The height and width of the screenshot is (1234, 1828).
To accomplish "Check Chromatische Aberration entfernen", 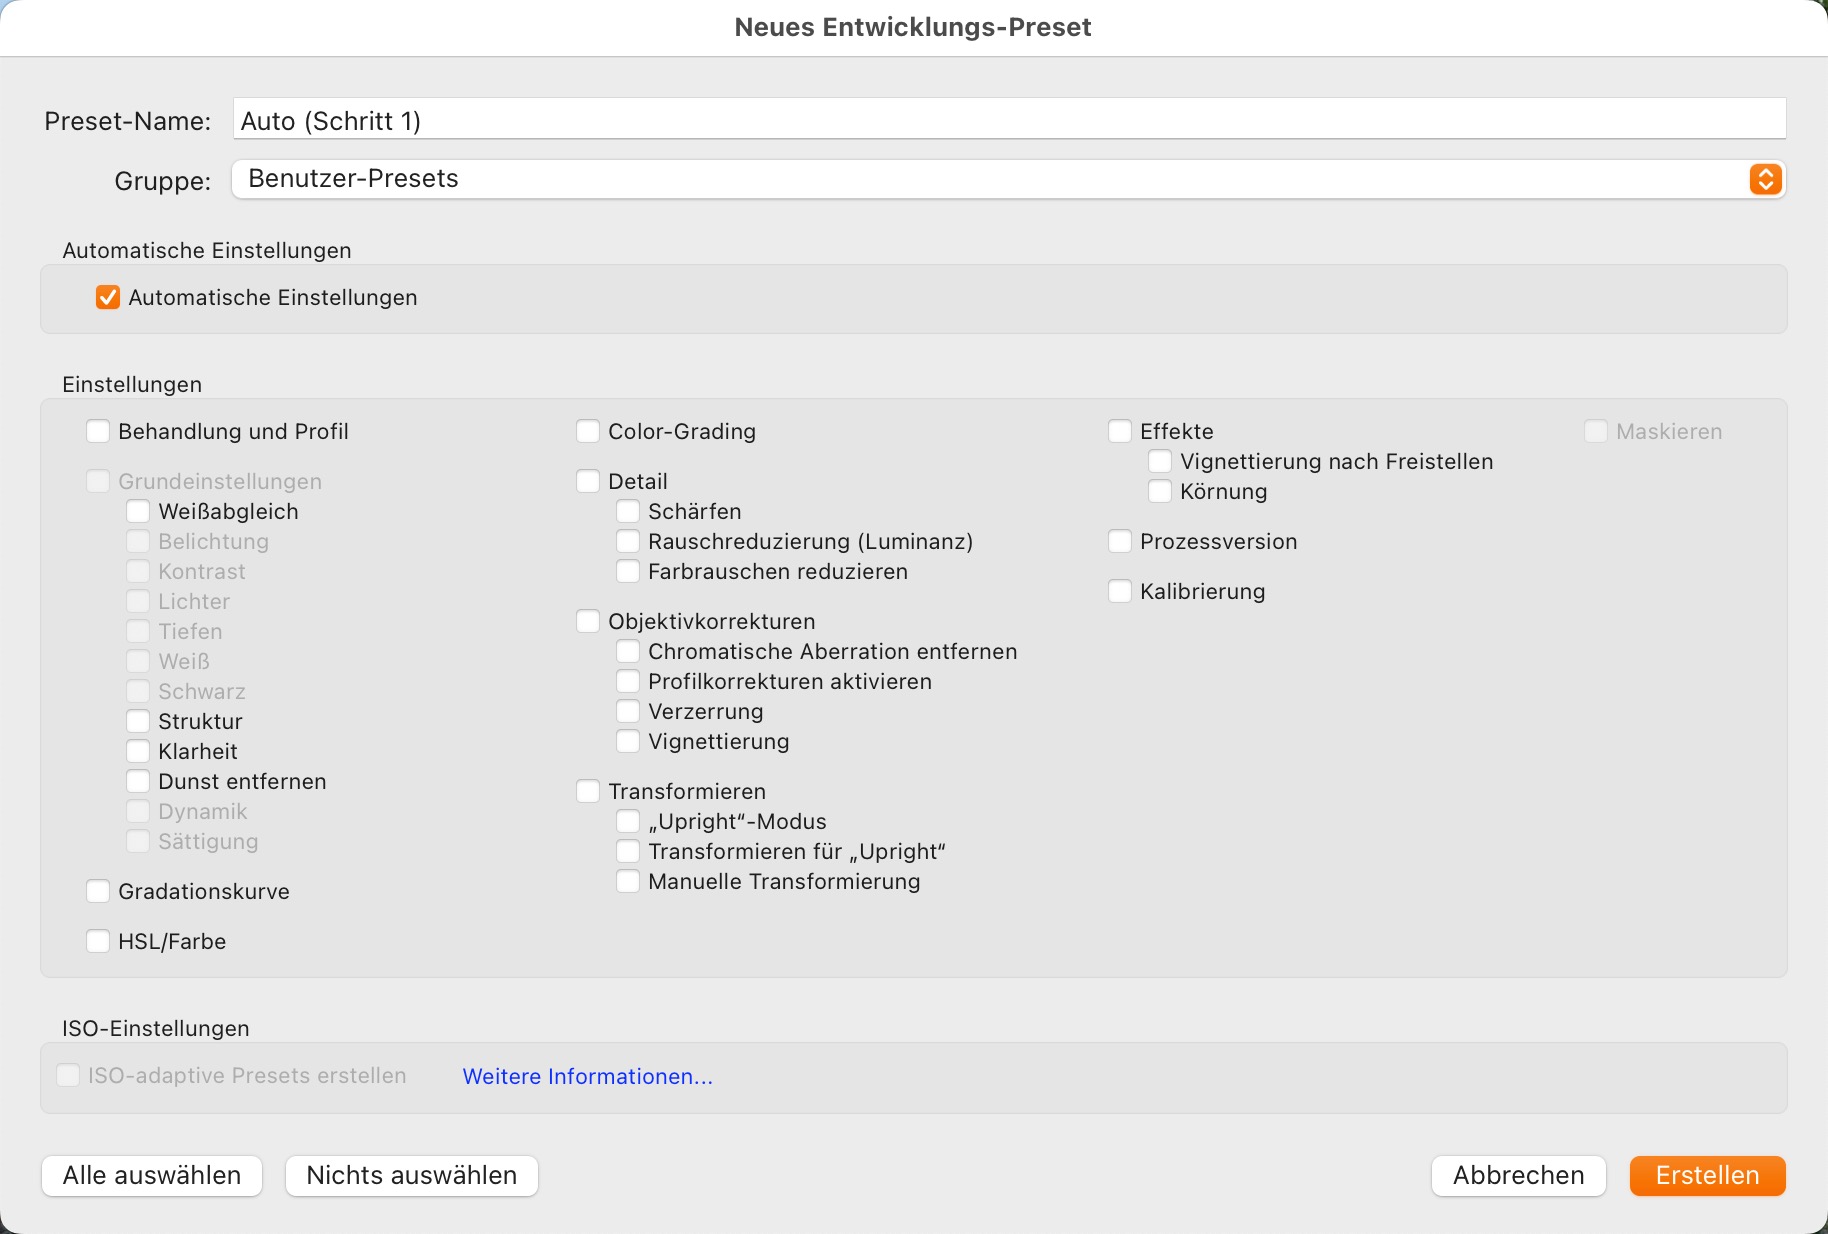I will point(628,652).
